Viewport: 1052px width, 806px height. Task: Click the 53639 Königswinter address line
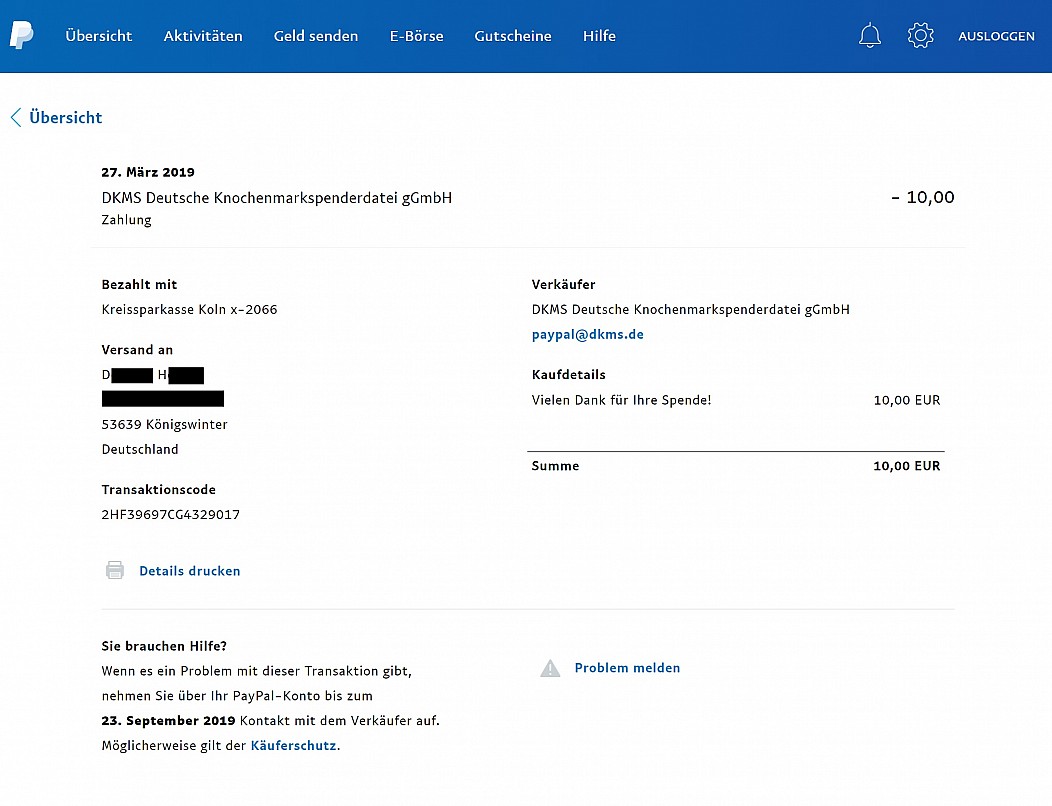click(164, 424)
